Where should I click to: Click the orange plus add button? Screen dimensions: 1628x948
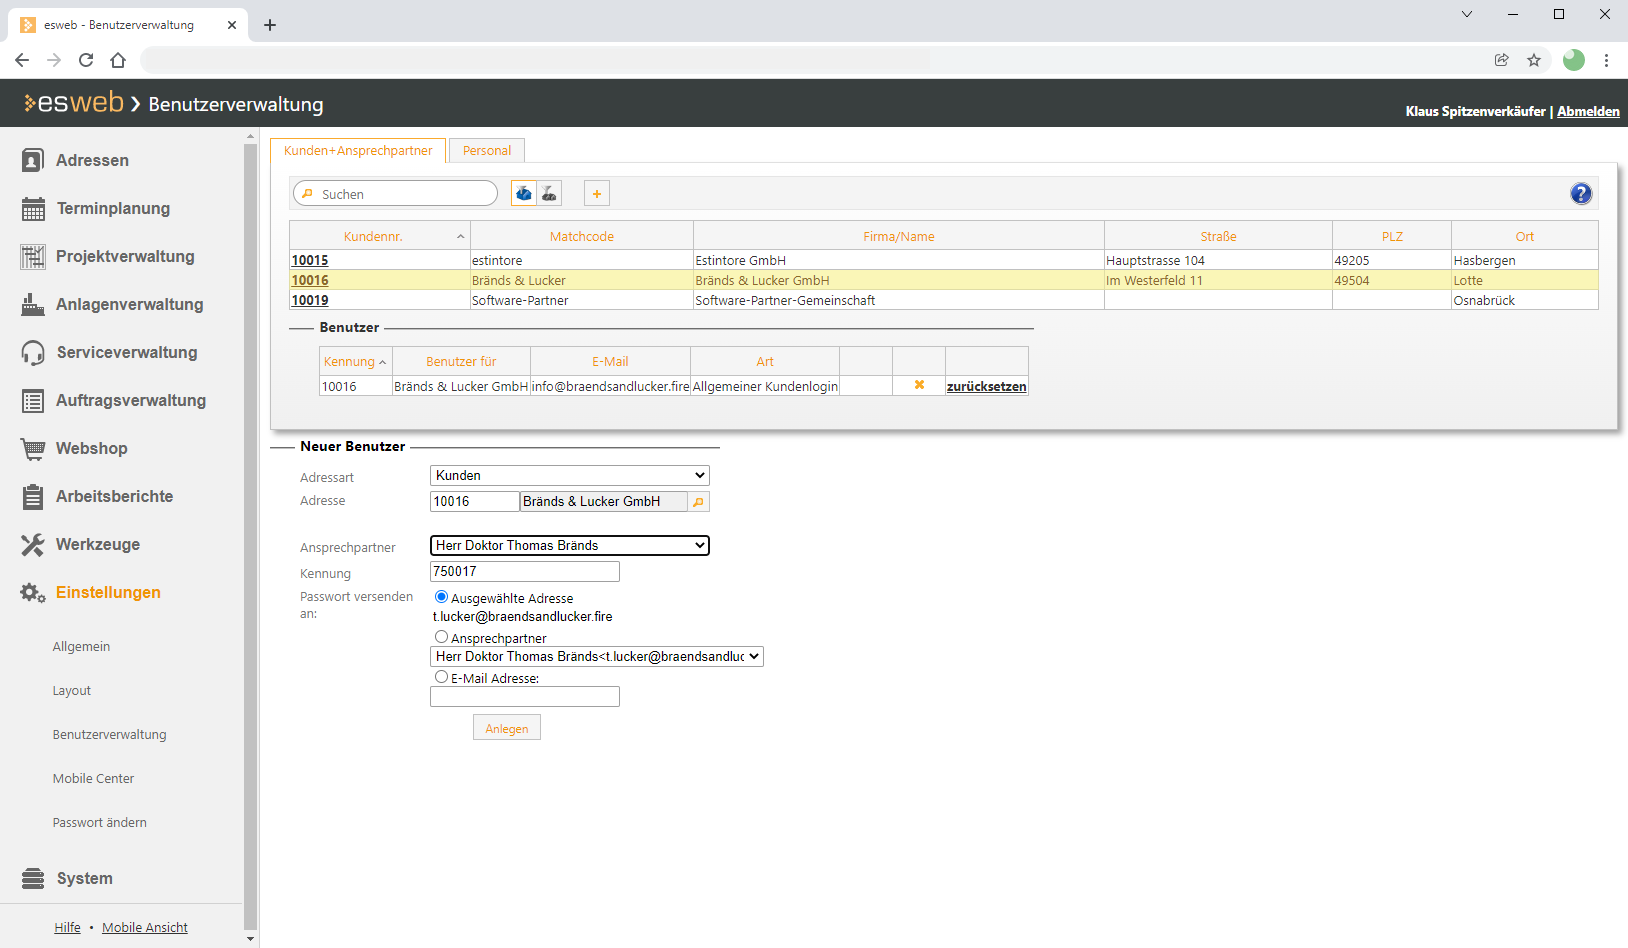[x=597, y=194]
